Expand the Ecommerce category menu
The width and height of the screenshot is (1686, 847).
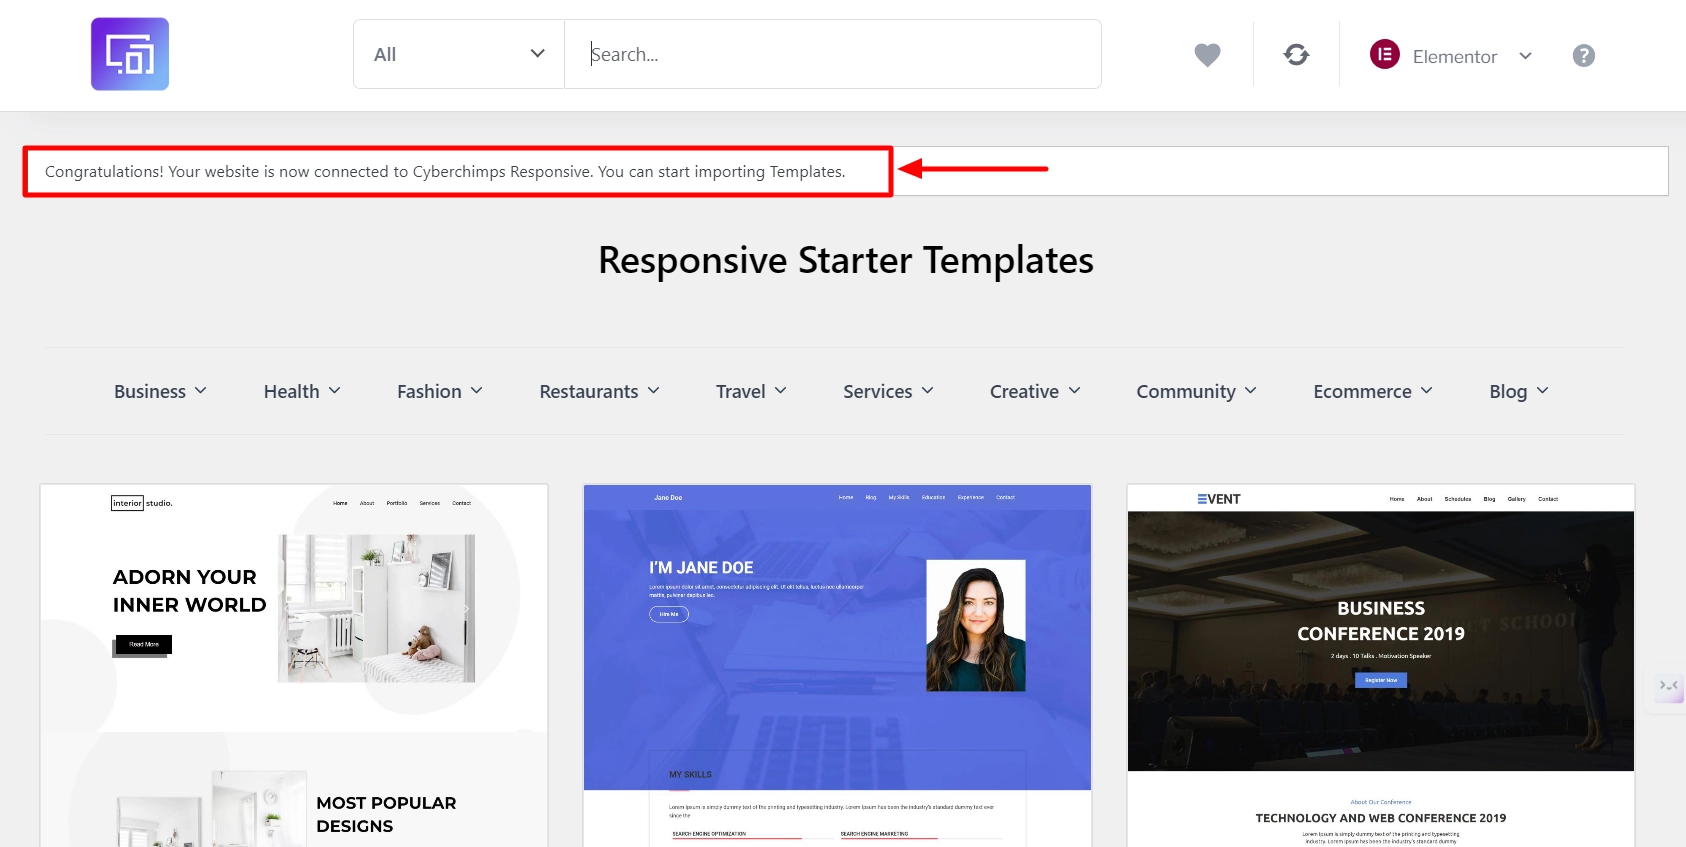1373,391
